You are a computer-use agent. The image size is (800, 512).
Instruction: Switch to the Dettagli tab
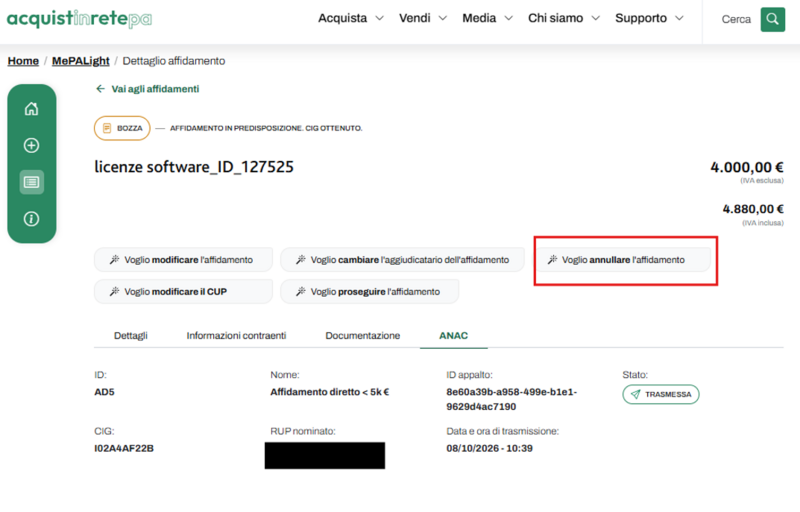coord(131,336)
